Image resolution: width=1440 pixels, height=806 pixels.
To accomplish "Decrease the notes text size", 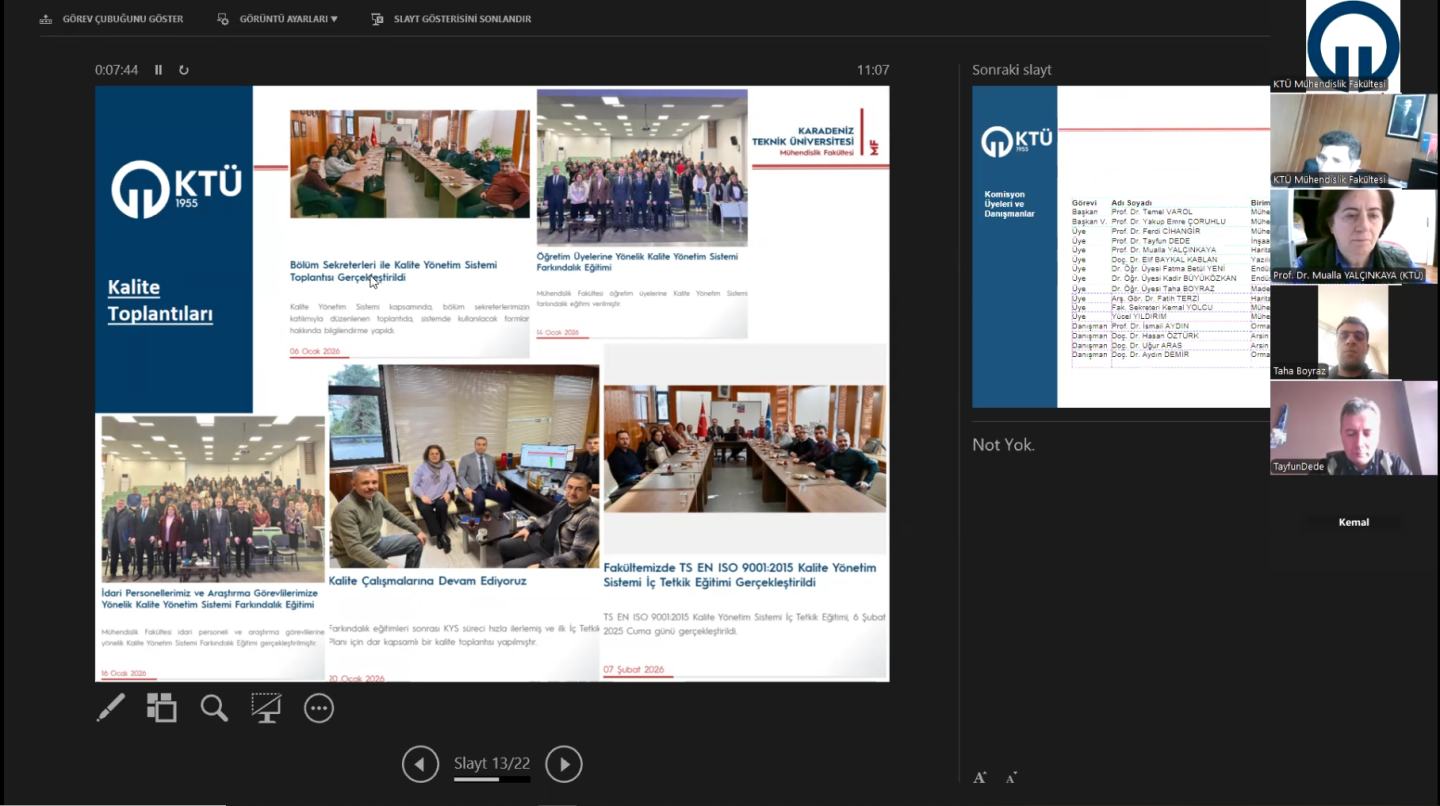I will pos(1011,777).
